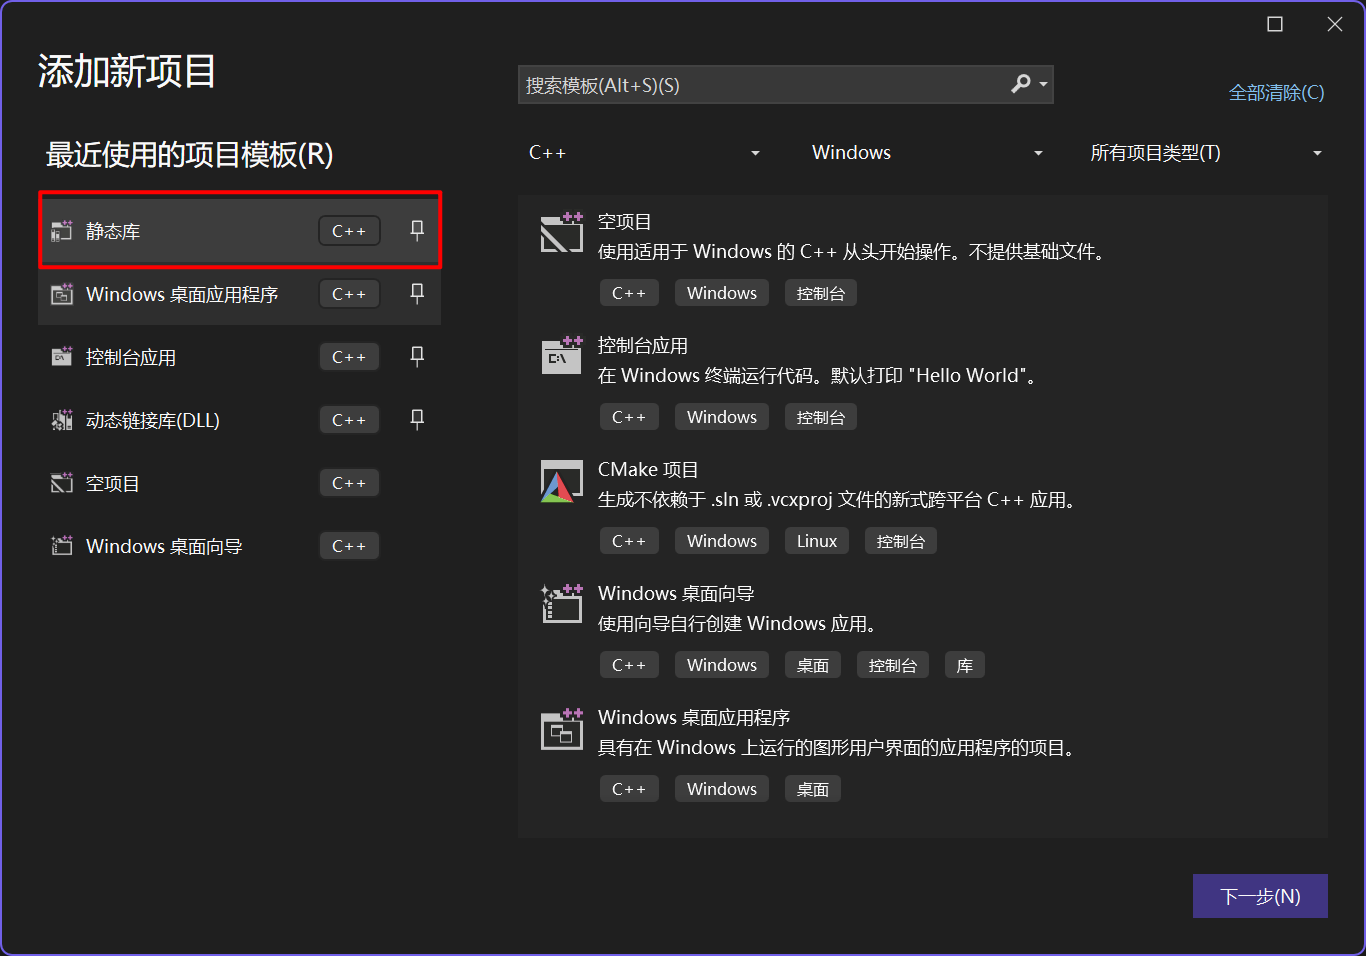Toggle pin for static library template
The width and height of the screenshot is (1366, 956).
click(x=417, y=230)
